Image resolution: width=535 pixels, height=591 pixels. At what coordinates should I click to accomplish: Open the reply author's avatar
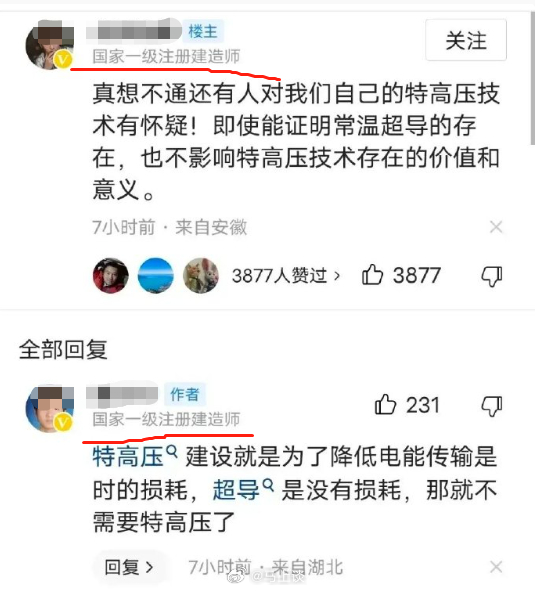coord(49,408)
